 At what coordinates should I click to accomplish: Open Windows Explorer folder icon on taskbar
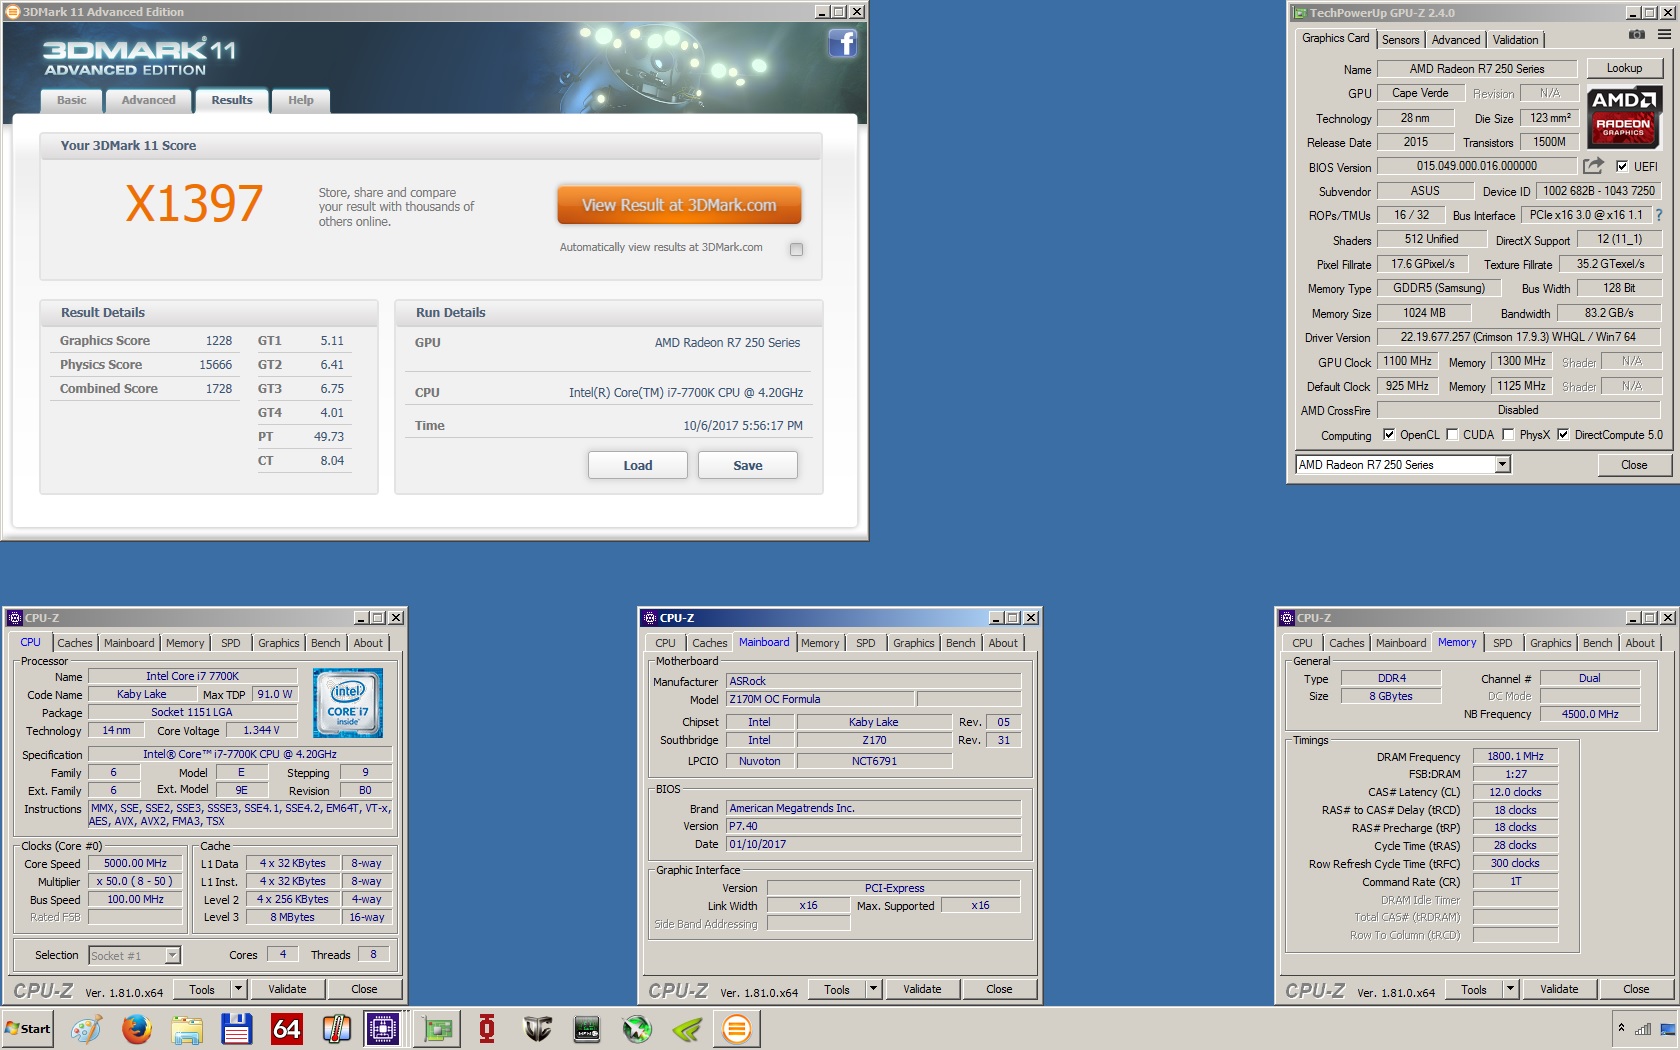tap(186, 1029)
